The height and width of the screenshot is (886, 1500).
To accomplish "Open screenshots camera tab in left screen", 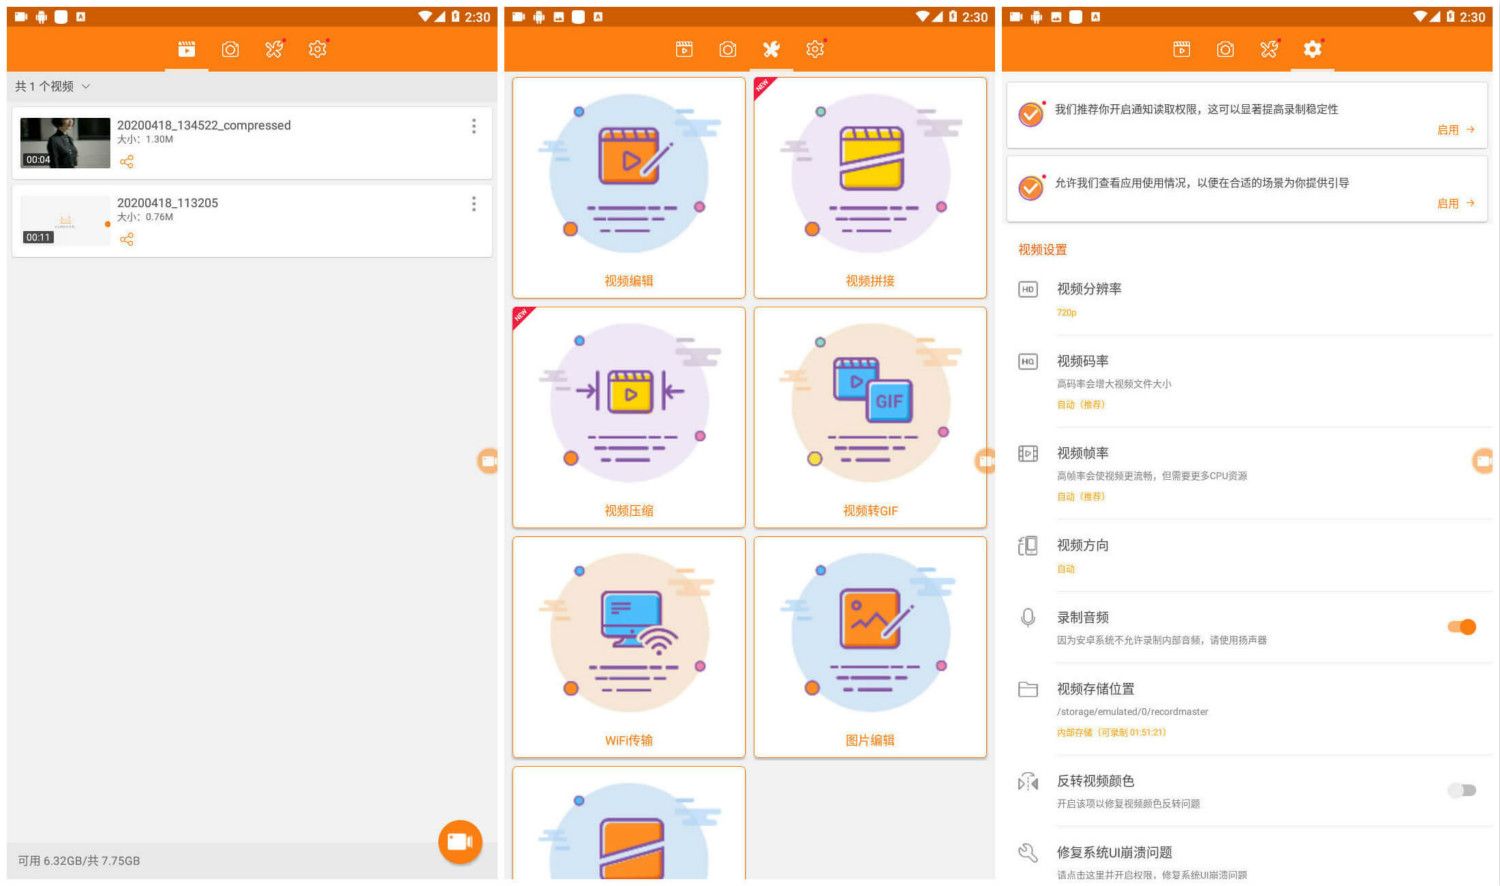I will 230,49.
